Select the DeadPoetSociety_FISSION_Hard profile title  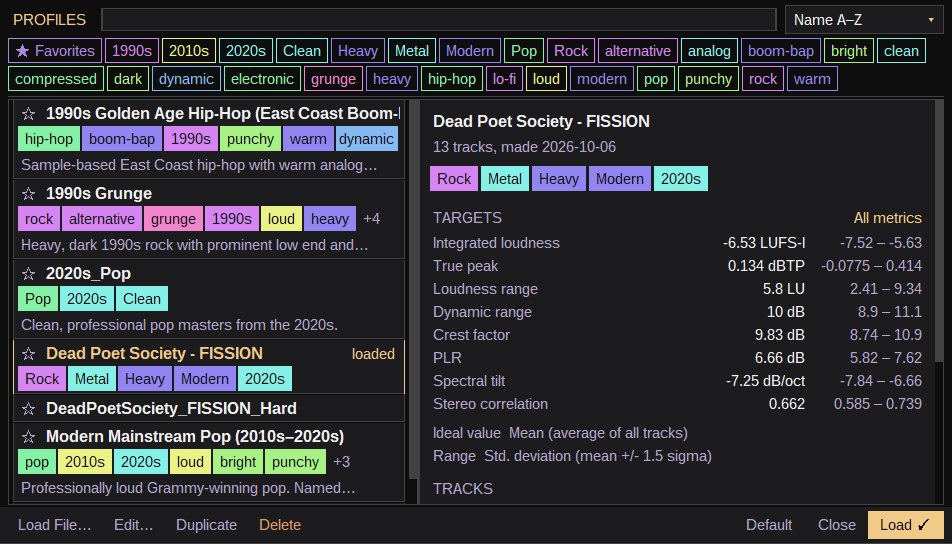(171, 409)
